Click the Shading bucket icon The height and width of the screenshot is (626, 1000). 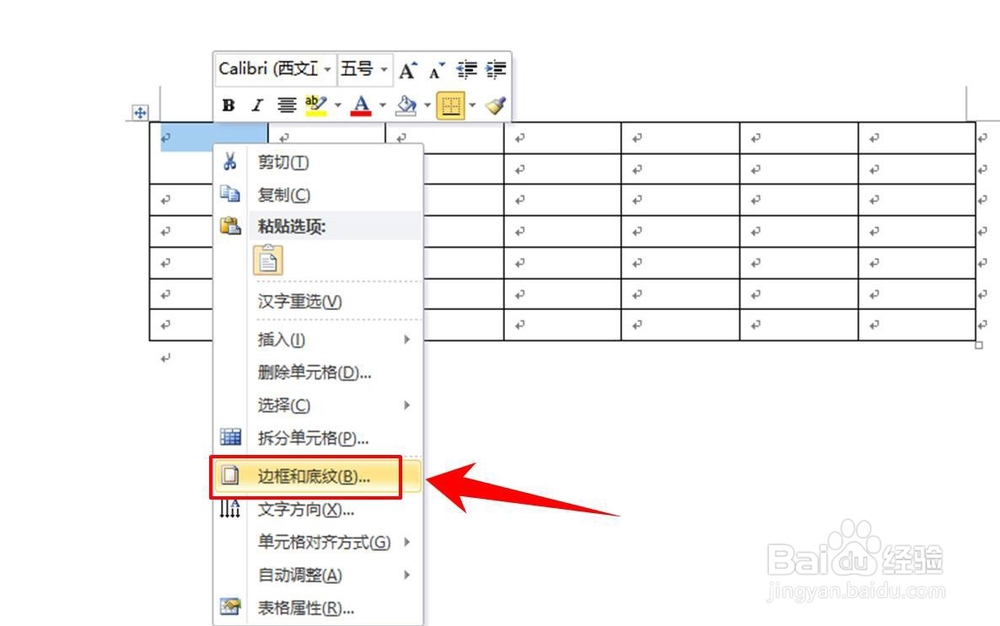point(405,105)
